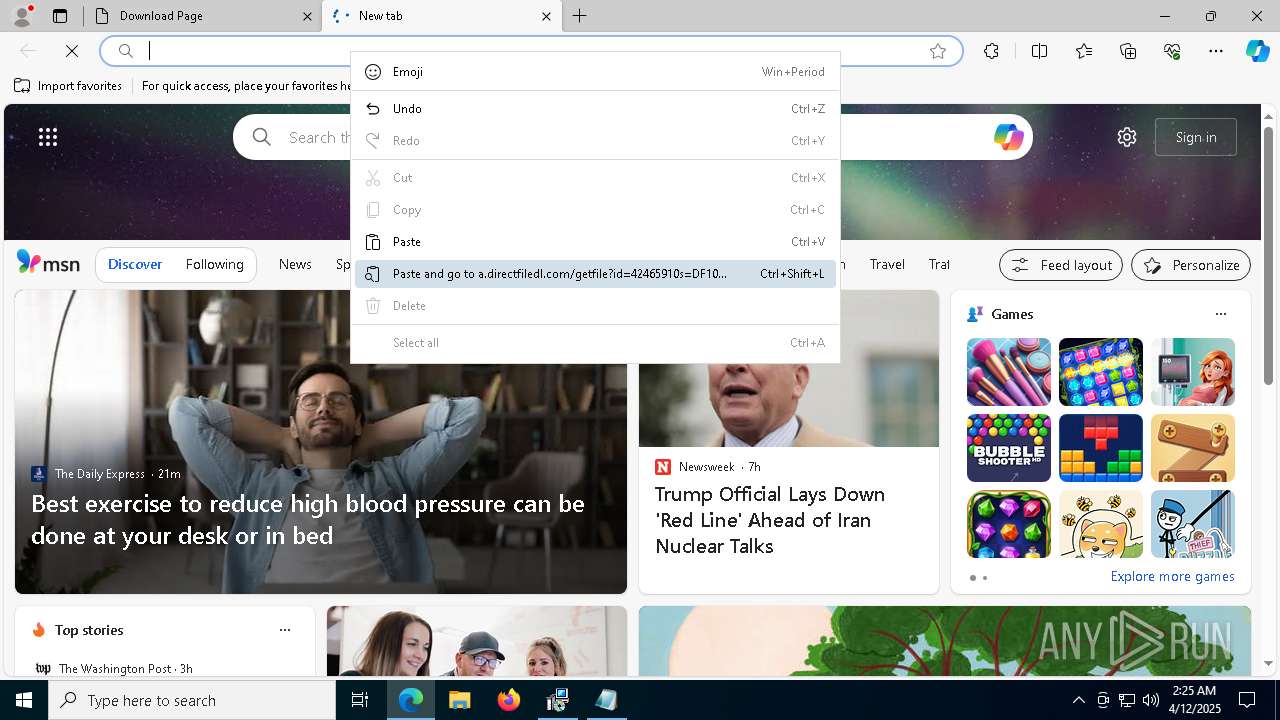
Task: Choose Emoji from the context menu
Action: tap(595, 72)
